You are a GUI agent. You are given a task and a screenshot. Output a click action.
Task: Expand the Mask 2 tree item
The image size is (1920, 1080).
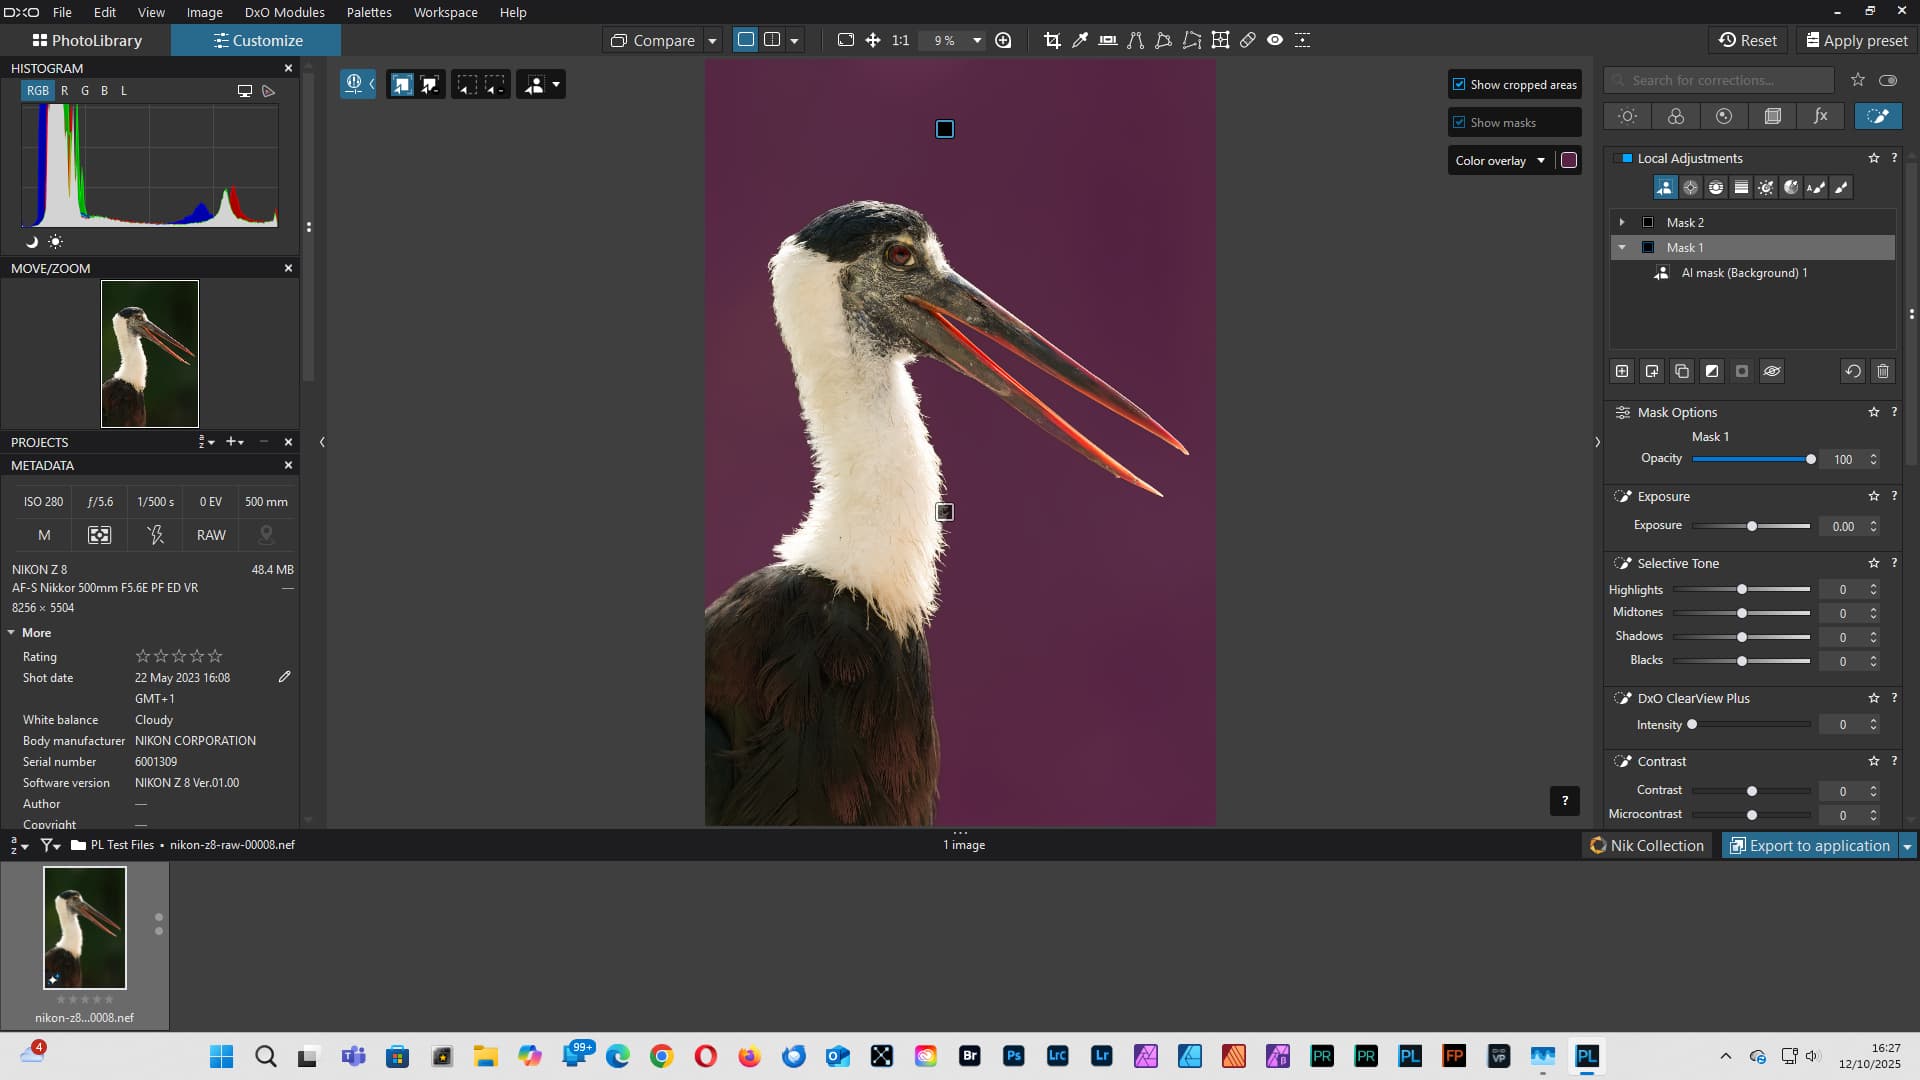click(x=1622, y=222)
